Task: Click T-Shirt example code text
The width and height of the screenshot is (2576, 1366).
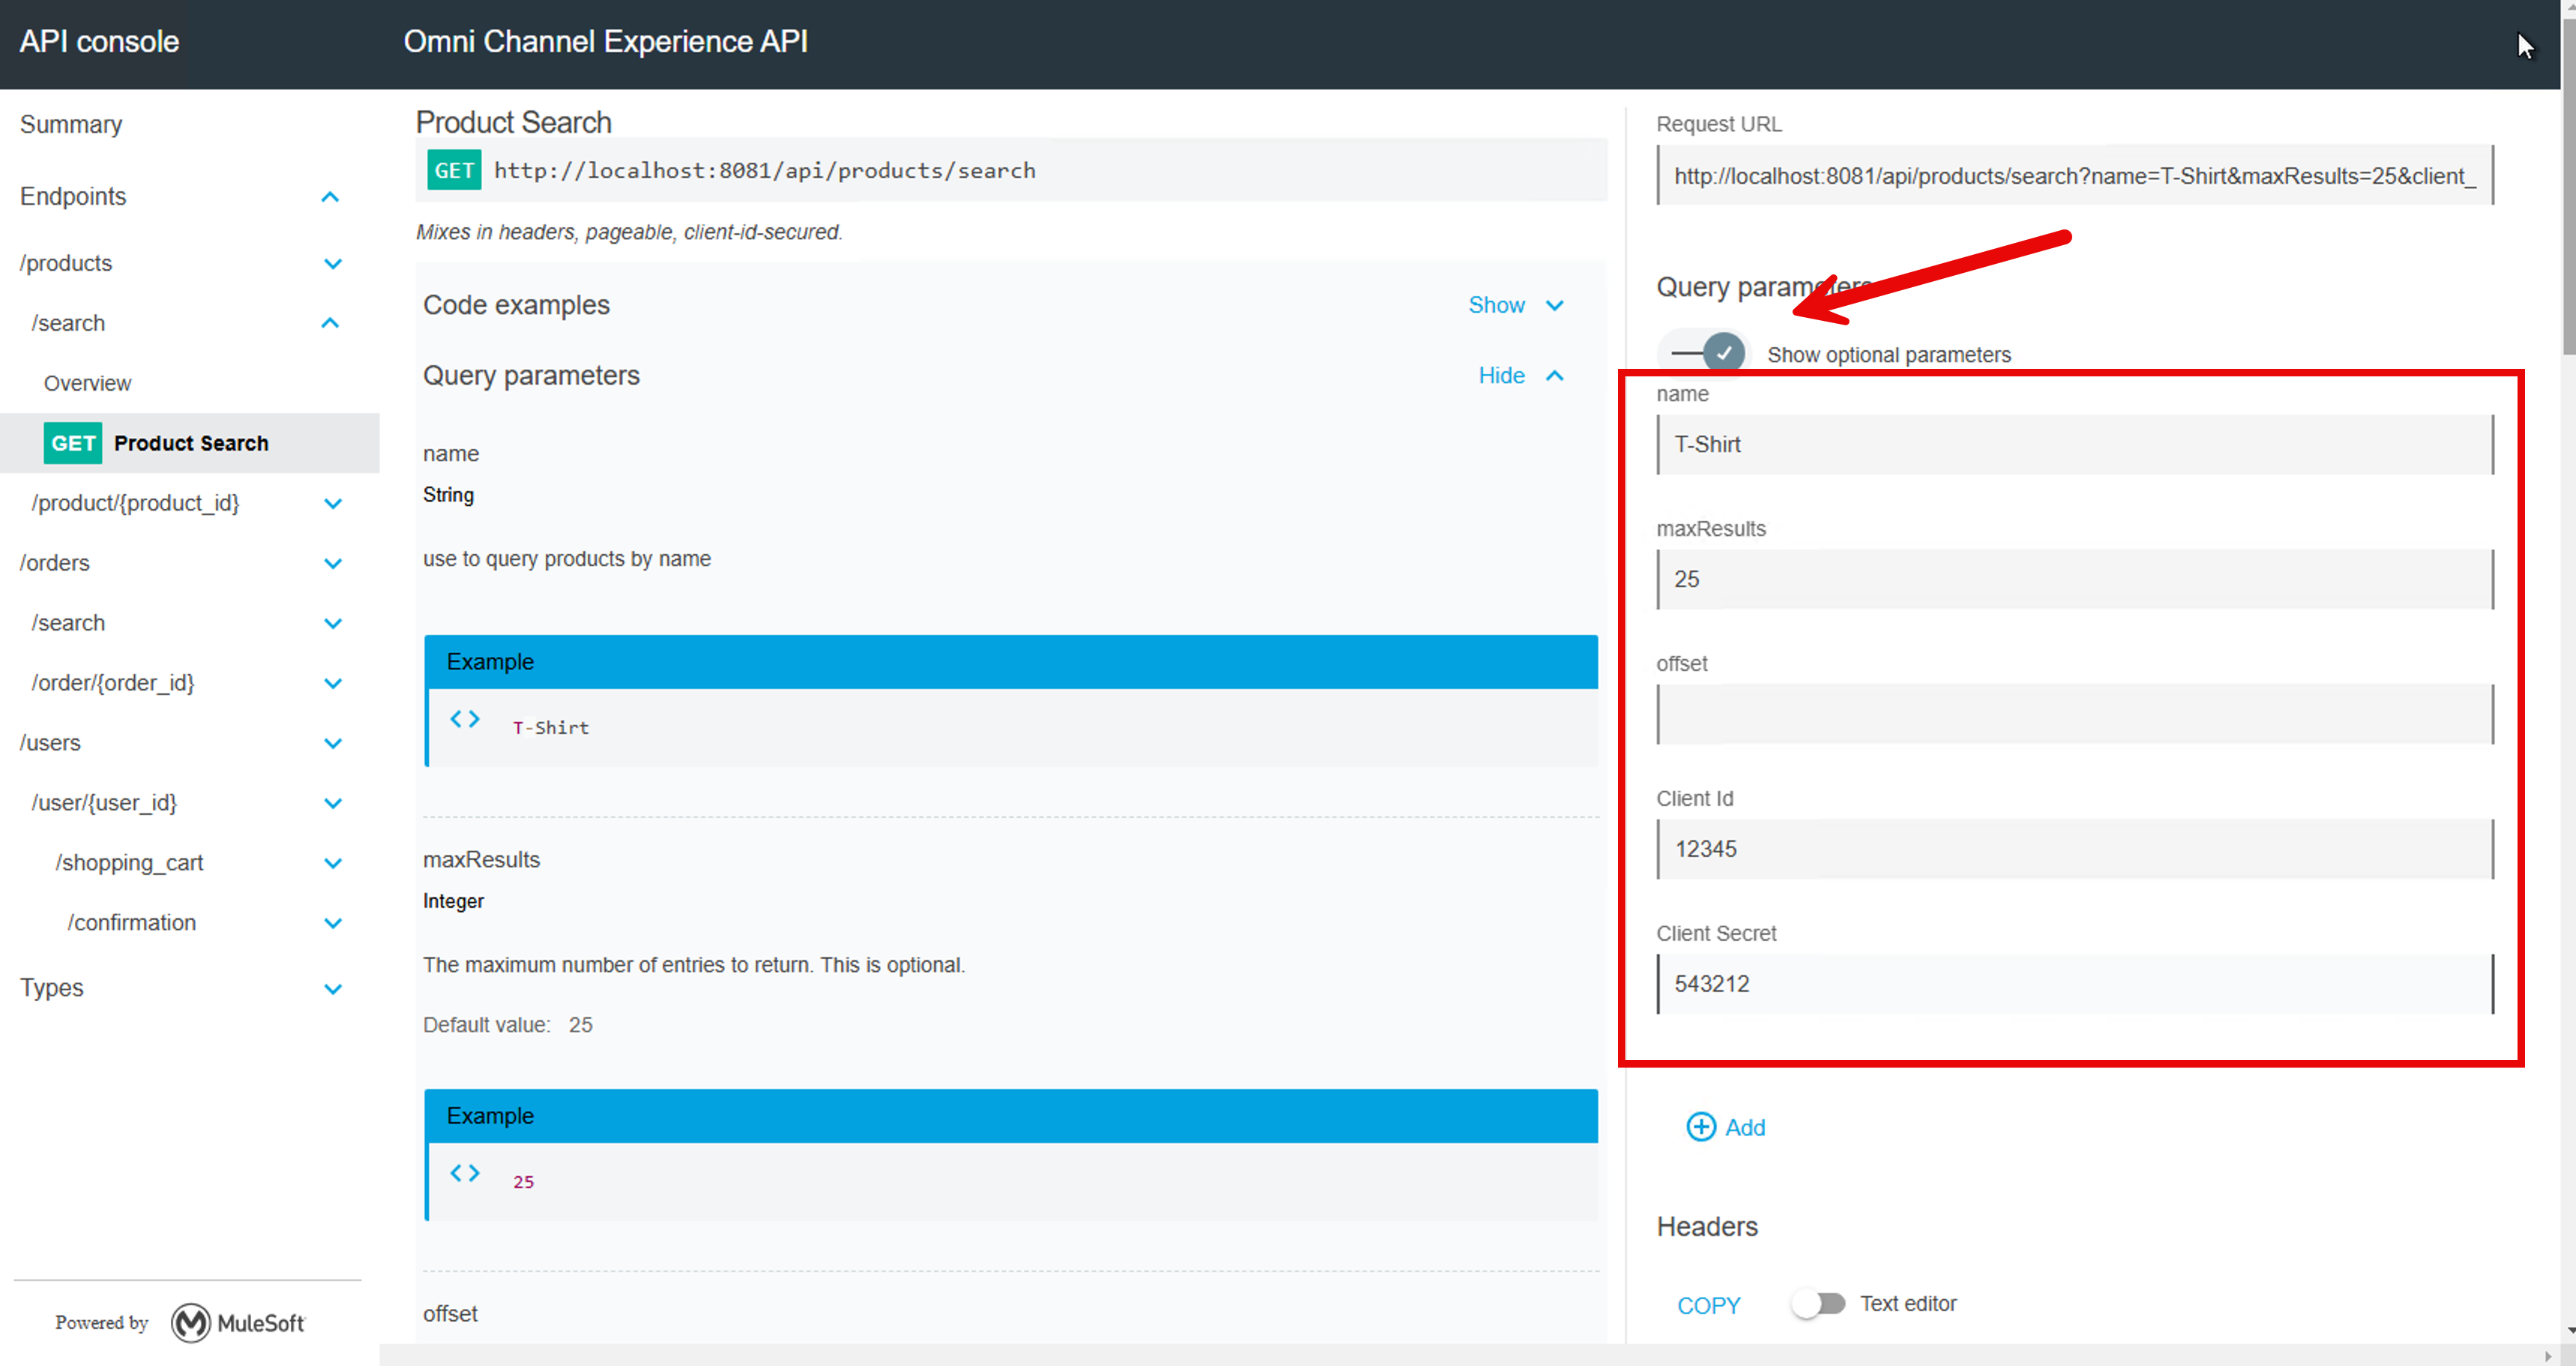Action: [x=551, y=728]
